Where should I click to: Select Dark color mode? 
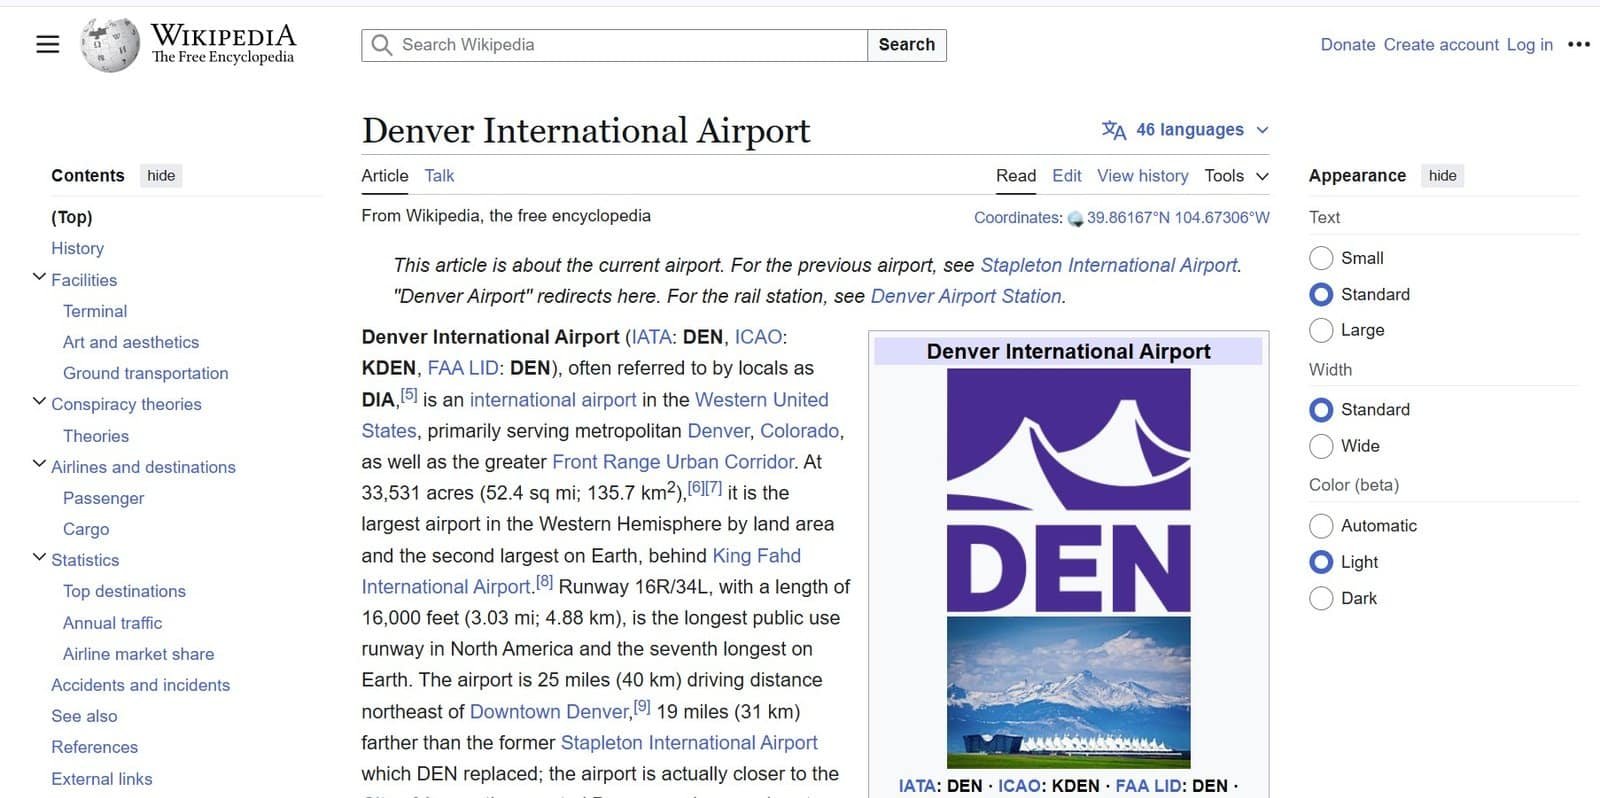coord(1321,598)
